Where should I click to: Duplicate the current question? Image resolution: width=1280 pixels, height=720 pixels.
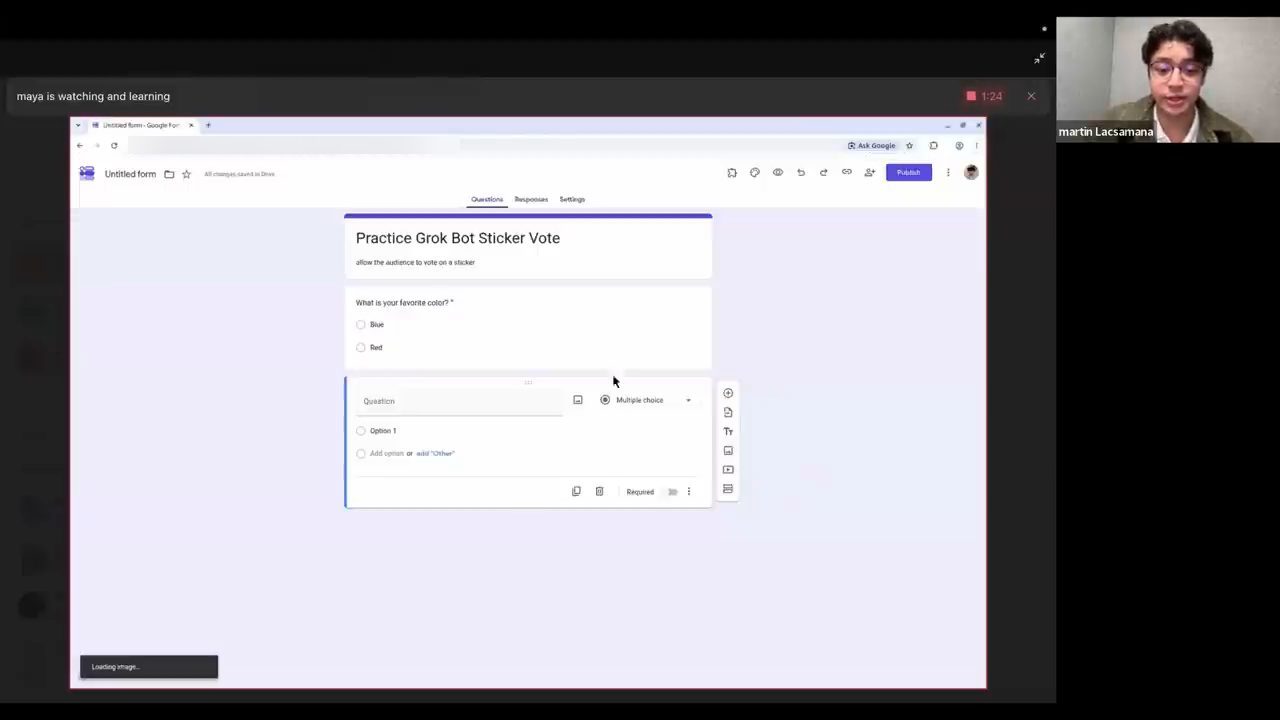576,491
